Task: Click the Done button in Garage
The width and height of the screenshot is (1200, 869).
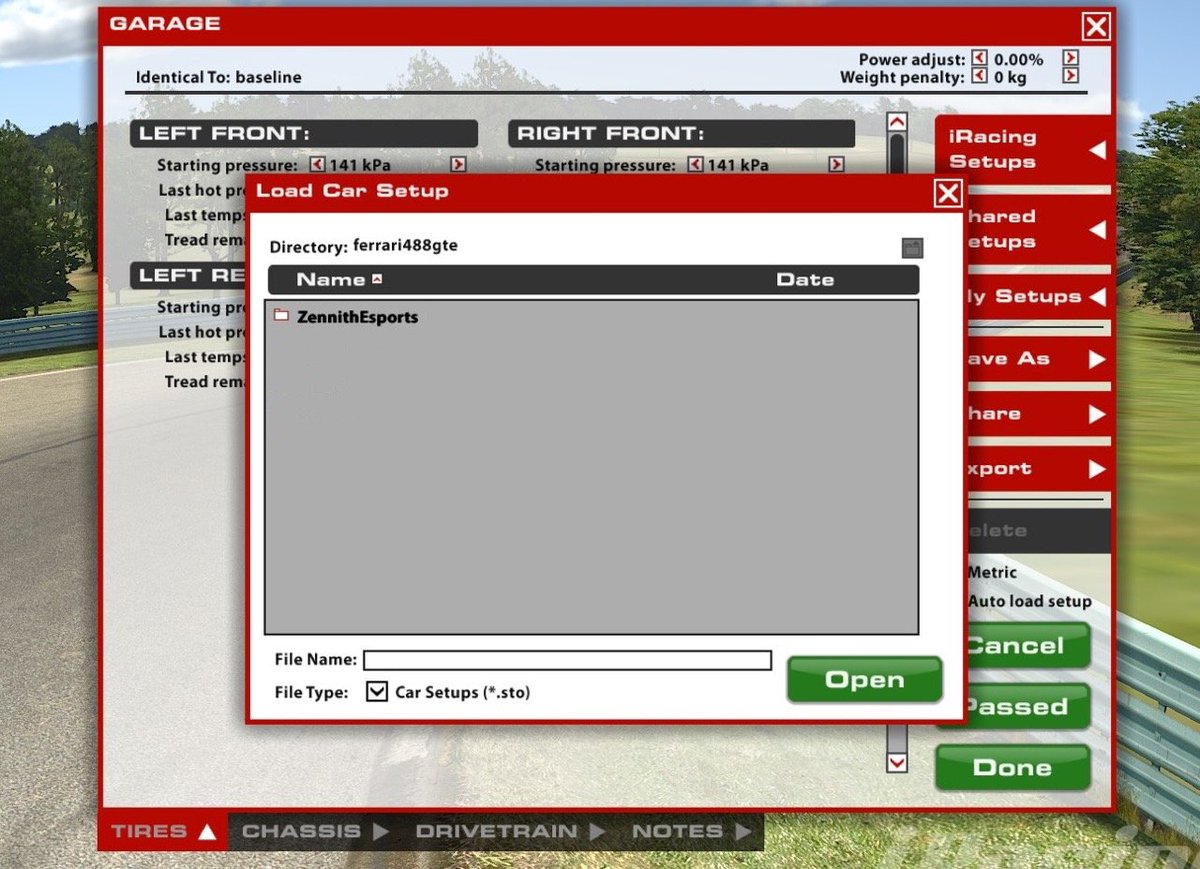Action: click(x=1012, y=768)
